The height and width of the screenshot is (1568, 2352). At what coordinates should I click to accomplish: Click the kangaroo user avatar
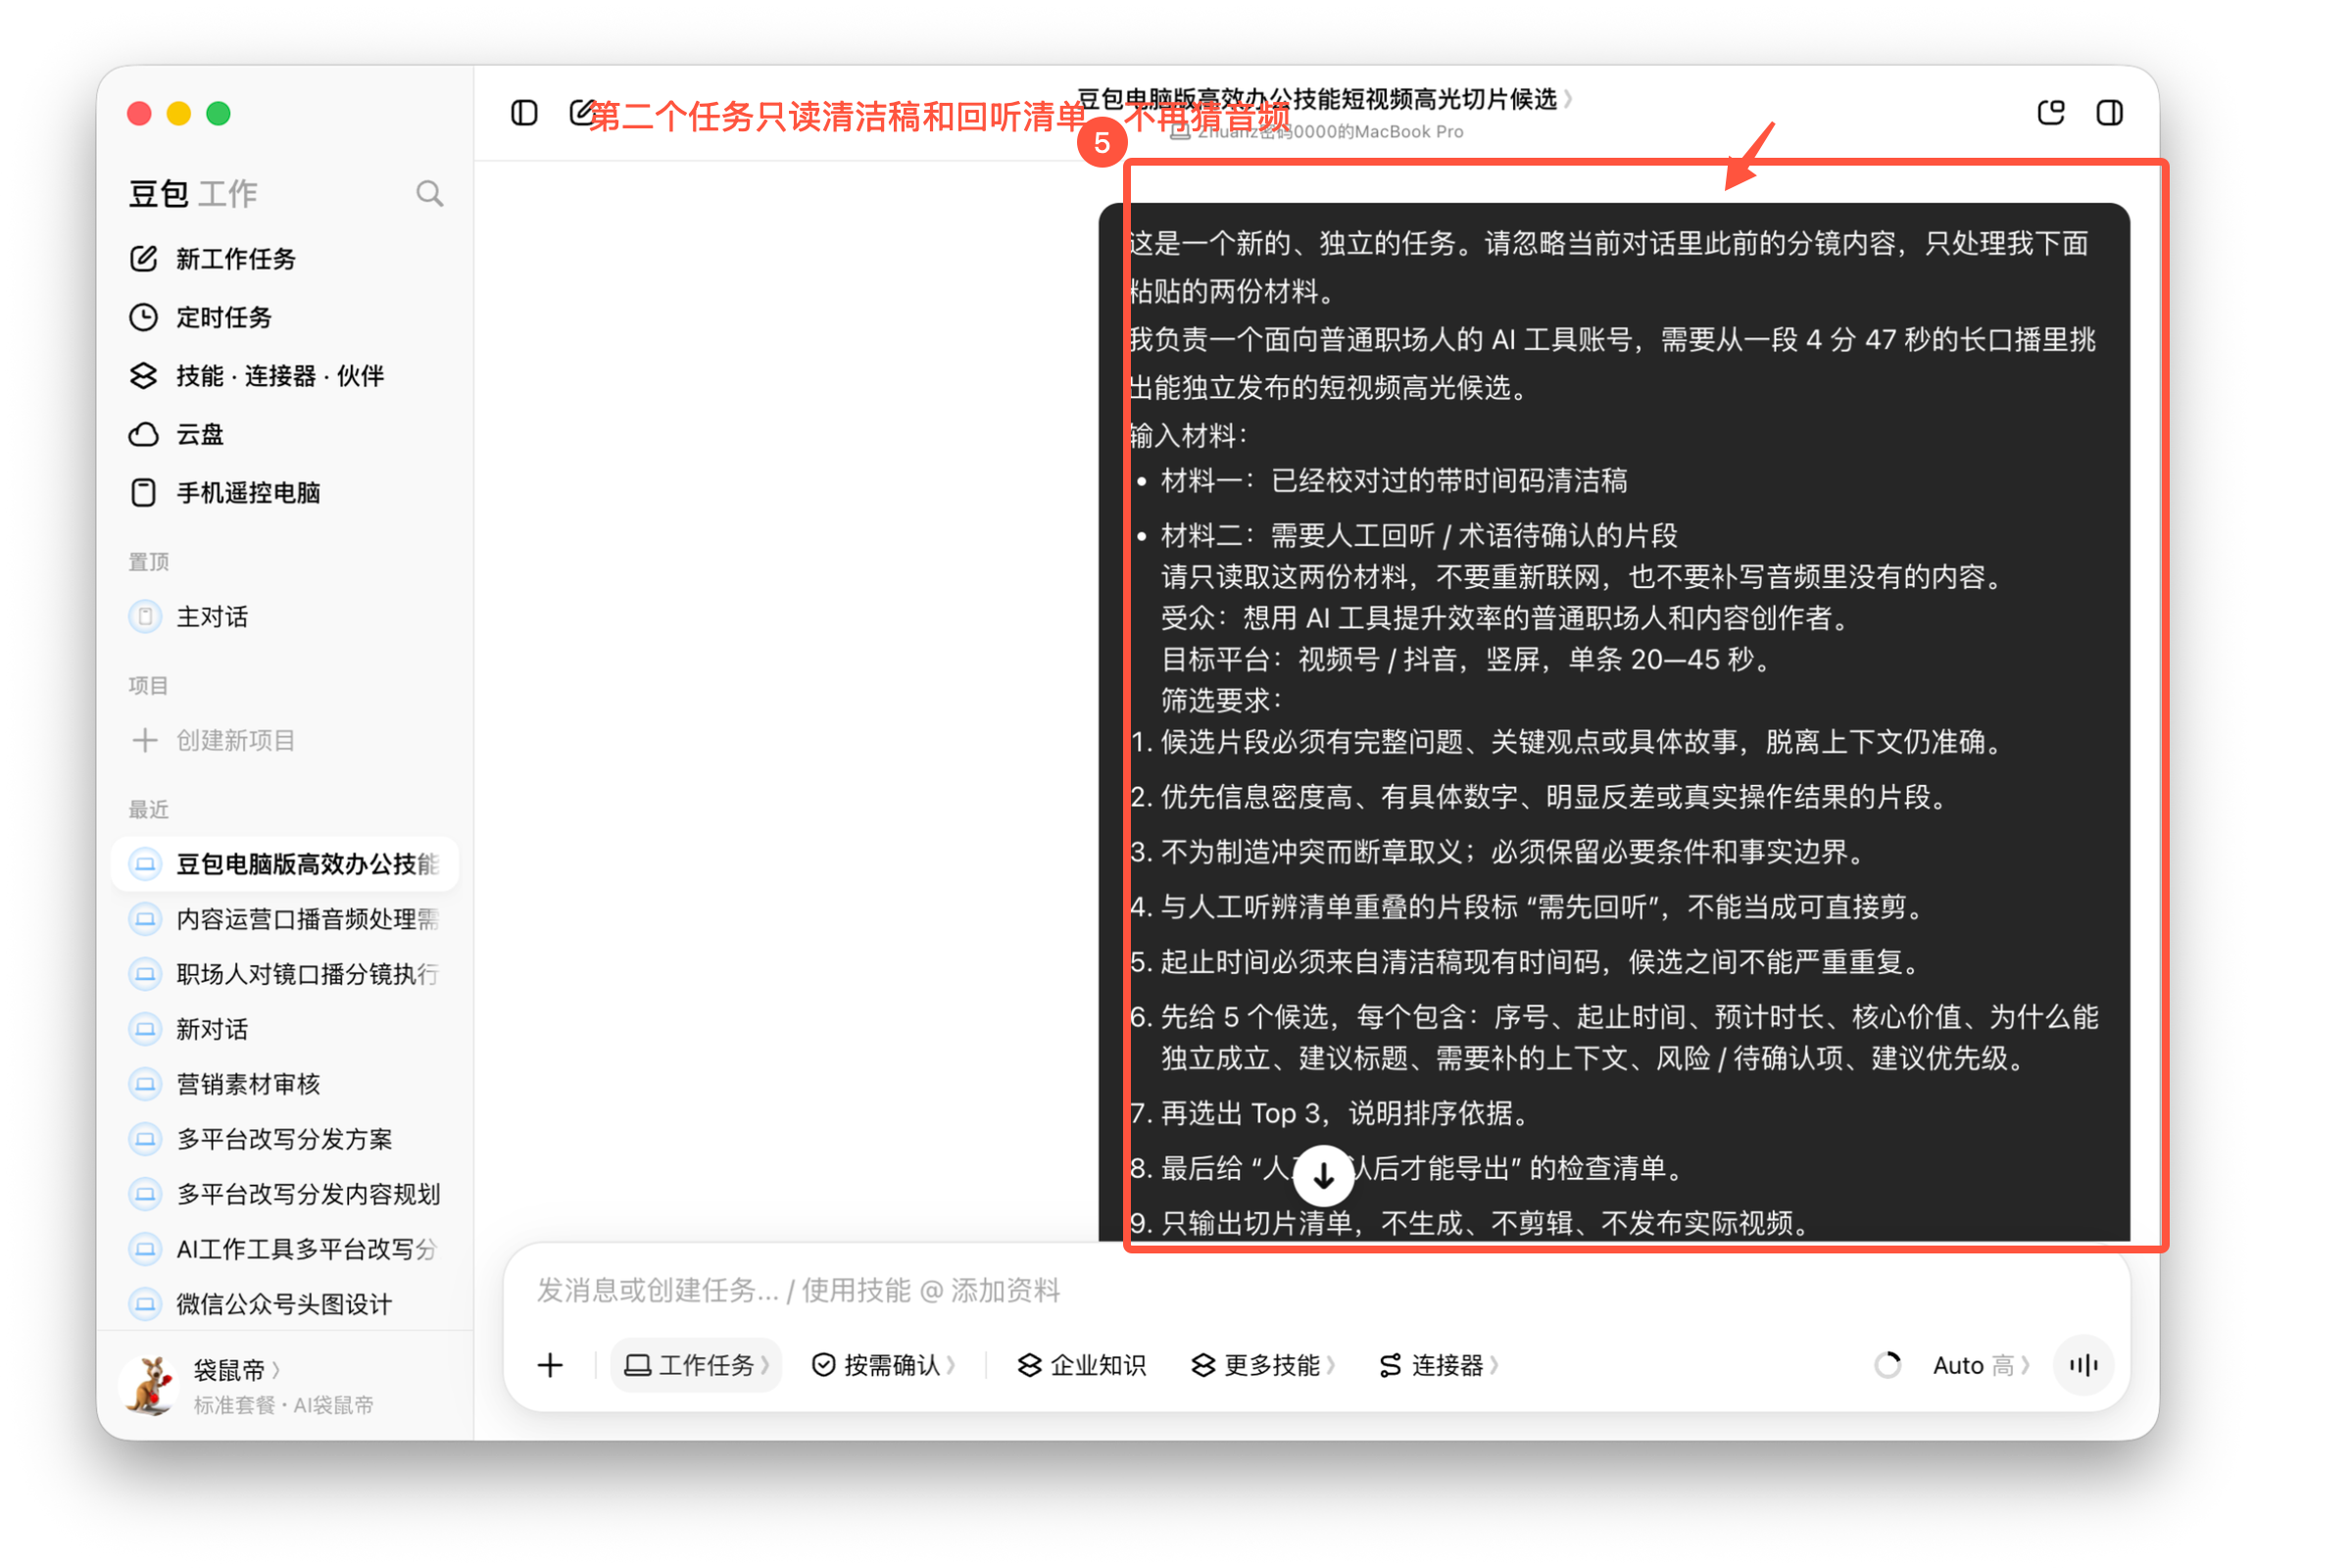point(150,1386)
